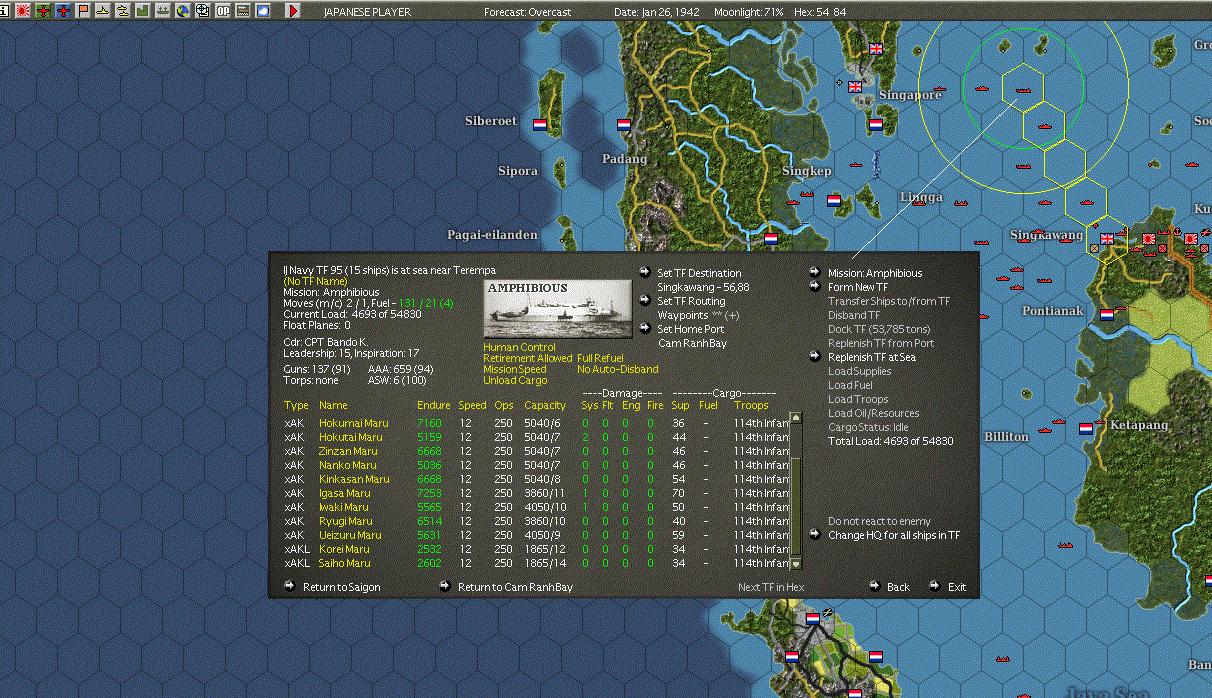Viewport: 1212px width, 698px height.
Task: Click the cloud weather toolbar icon
Action: (x=262, y=11)
